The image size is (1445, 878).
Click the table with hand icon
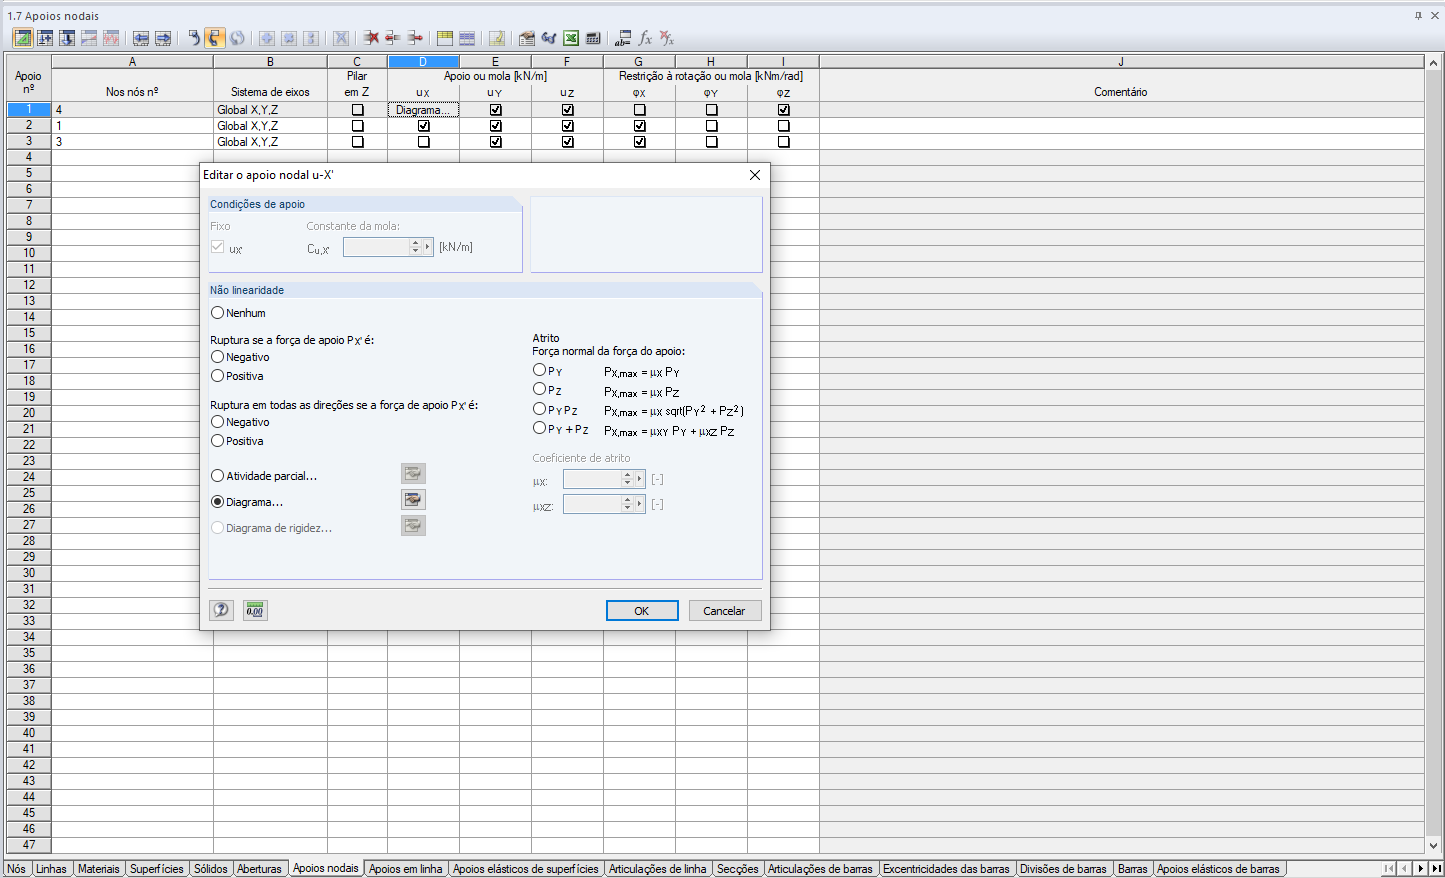(527, 38)
